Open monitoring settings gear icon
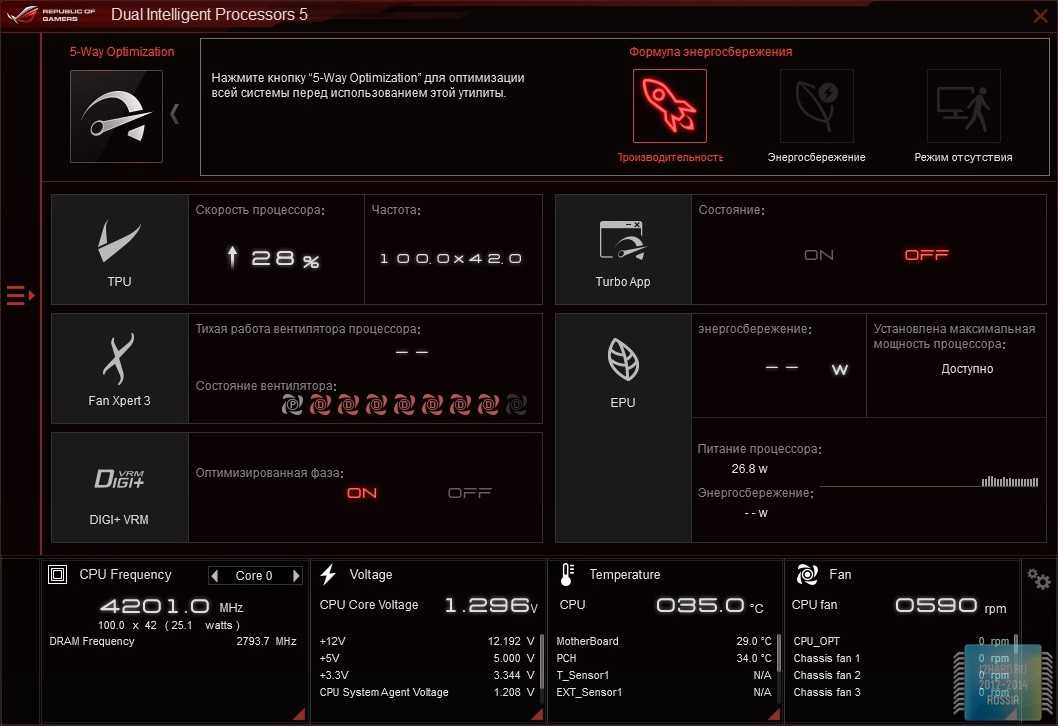Screen dimensions: 1058x726 [1039, 579]
